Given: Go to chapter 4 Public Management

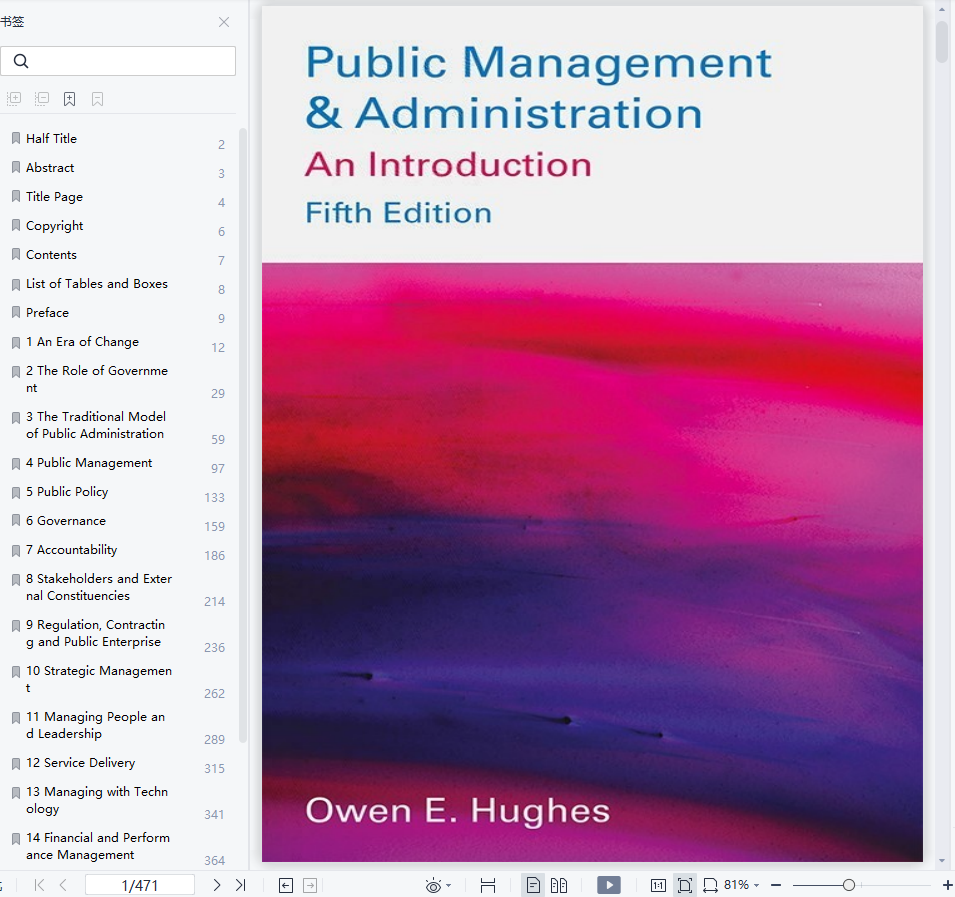Looking at the screenshot, I should tap(89, 463).
